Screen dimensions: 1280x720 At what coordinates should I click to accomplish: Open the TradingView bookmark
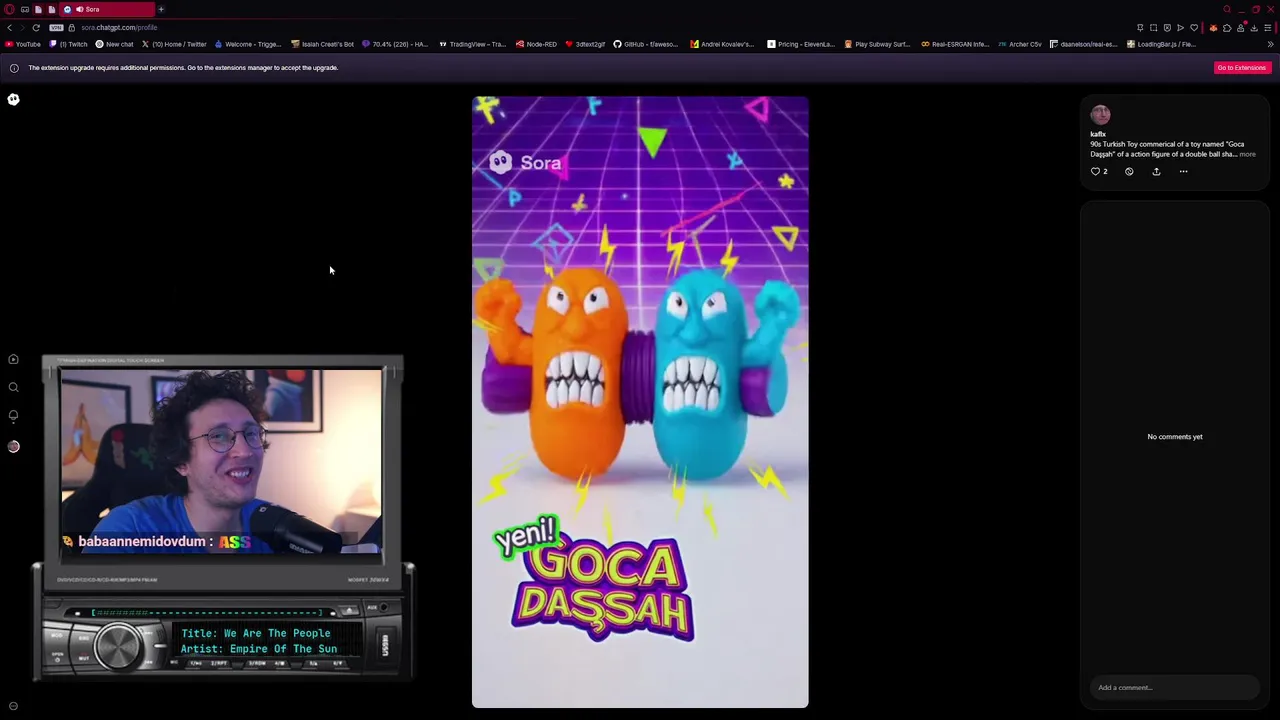472,44
